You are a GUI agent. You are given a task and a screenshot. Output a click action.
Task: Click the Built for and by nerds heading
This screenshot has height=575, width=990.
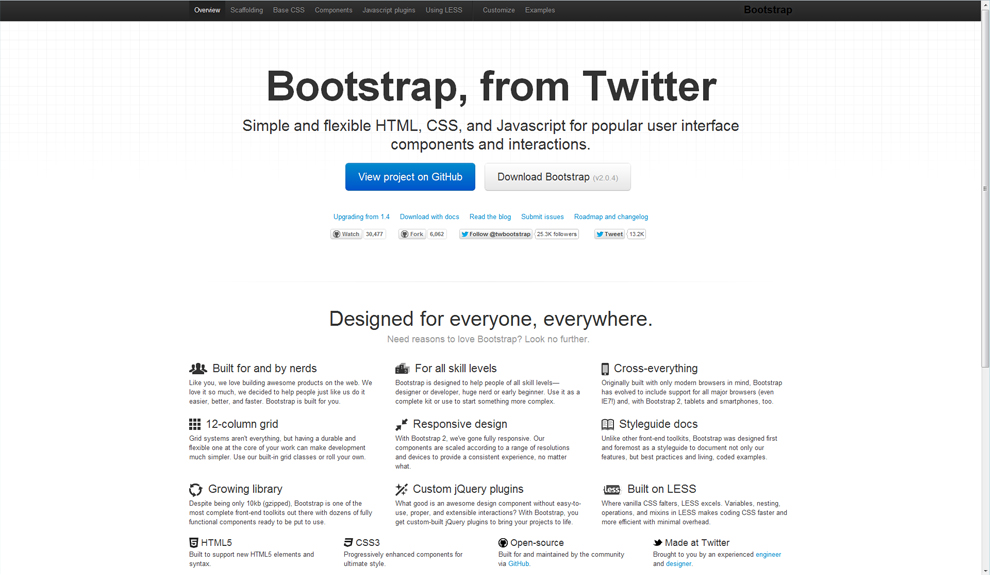(x=265, y=368)
